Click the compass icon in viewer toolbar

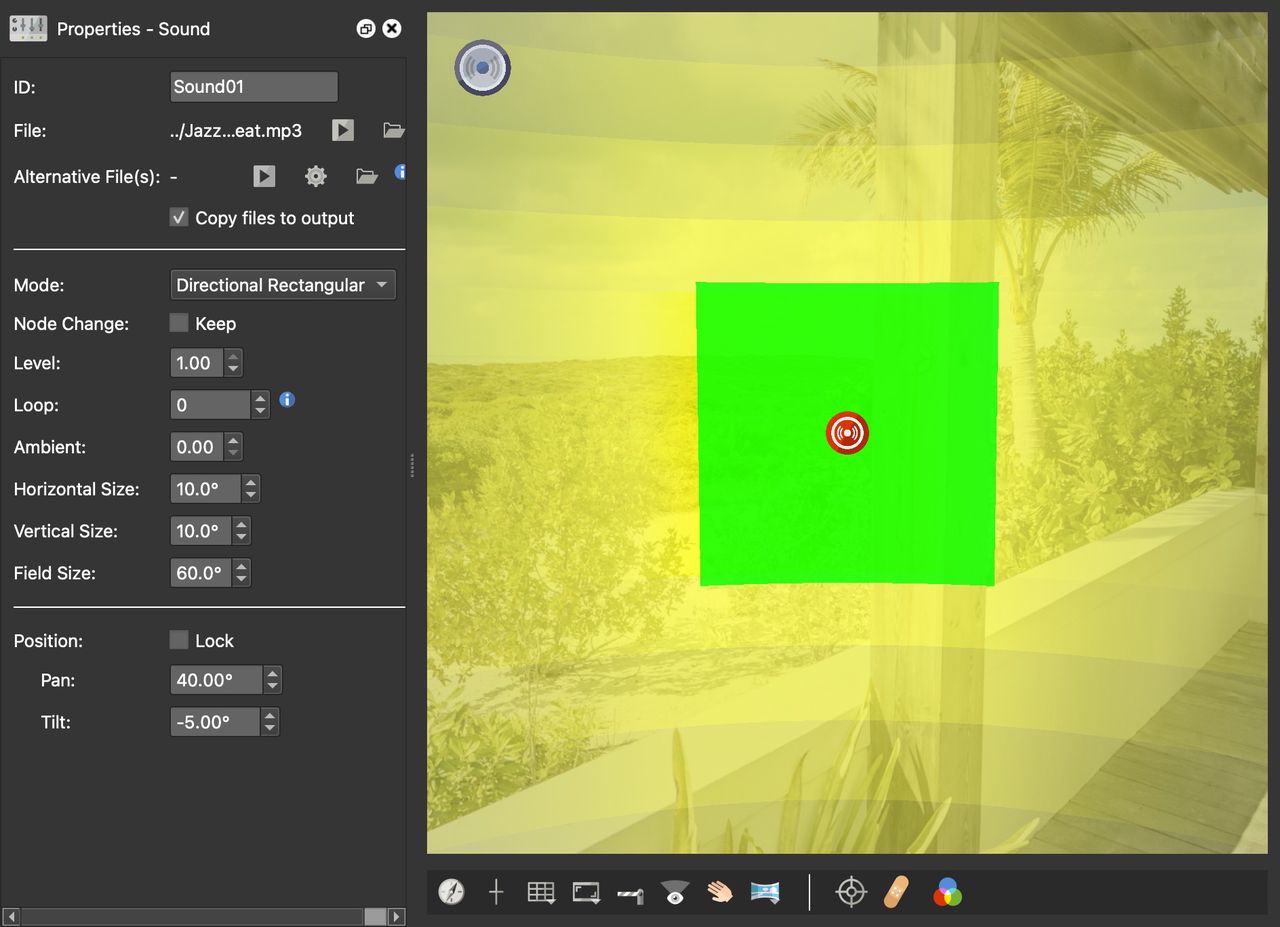pyautogui.click(x=452, y=892)
